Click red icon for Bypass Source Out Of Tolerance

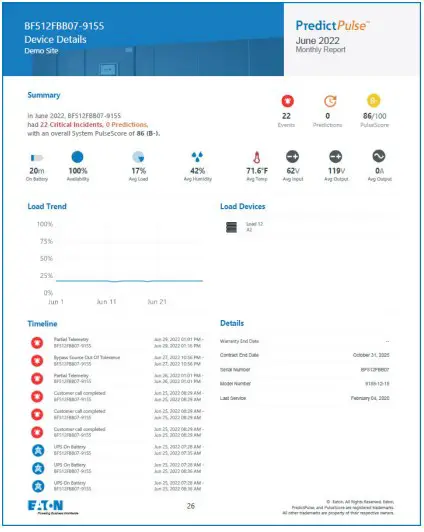point(37,361)
